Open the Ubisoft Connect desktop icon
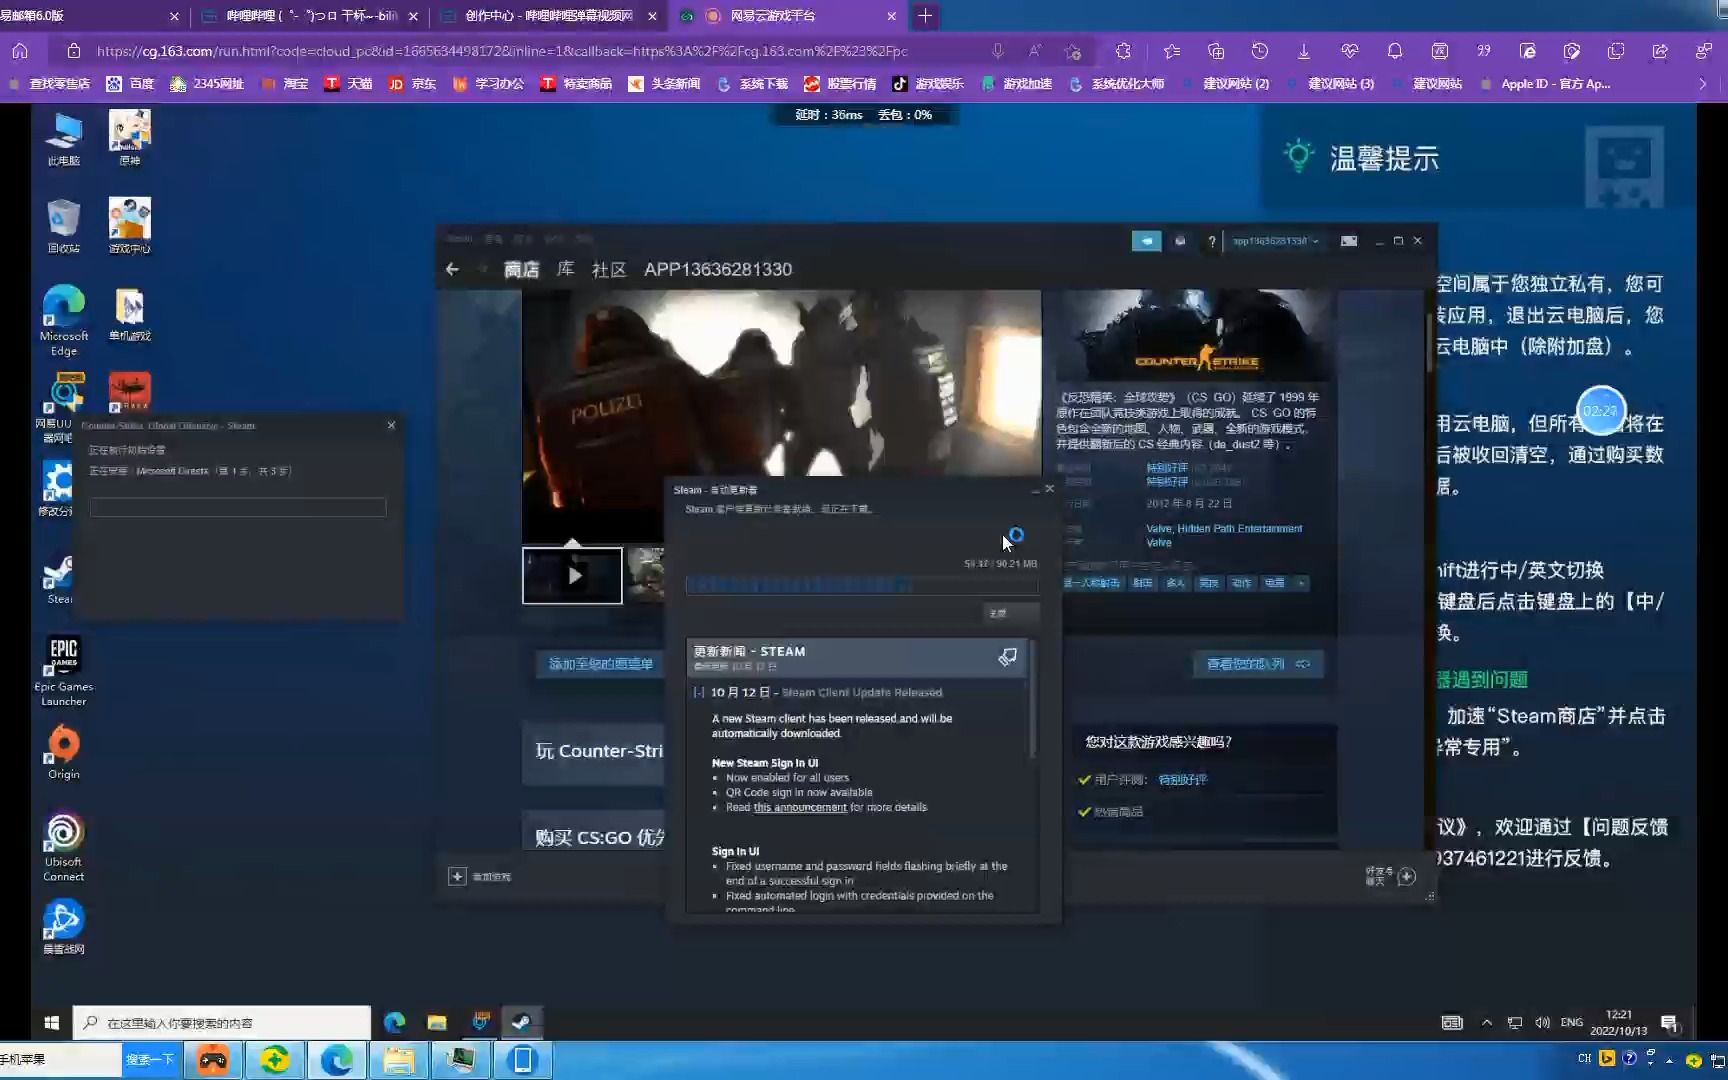Viewport: 1728px width, 1080px height. click(63, 847)
